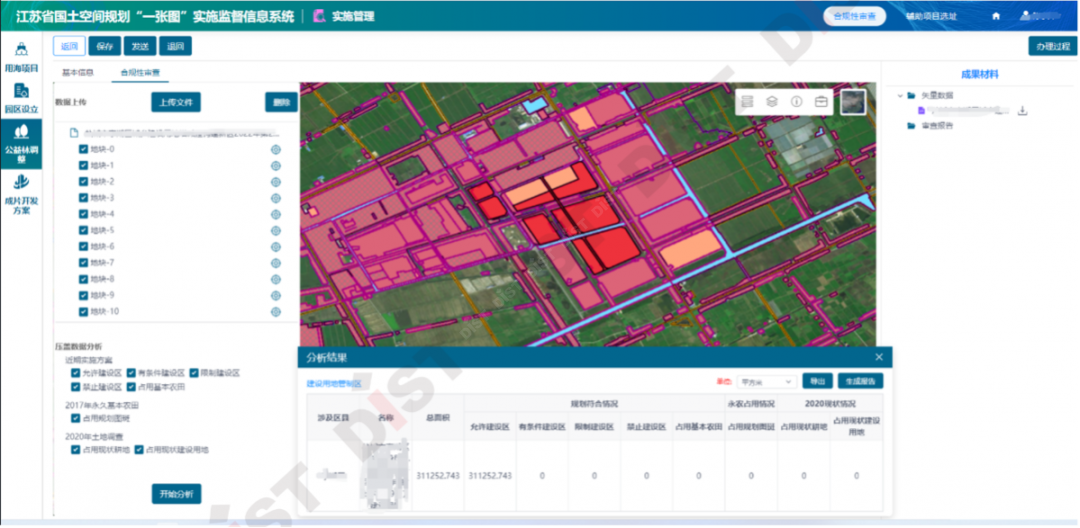Go to home via the house icon
Image resolution: width=1080 pixels, height=528 pixels.
pyautogui.click(x=995, y=16)
